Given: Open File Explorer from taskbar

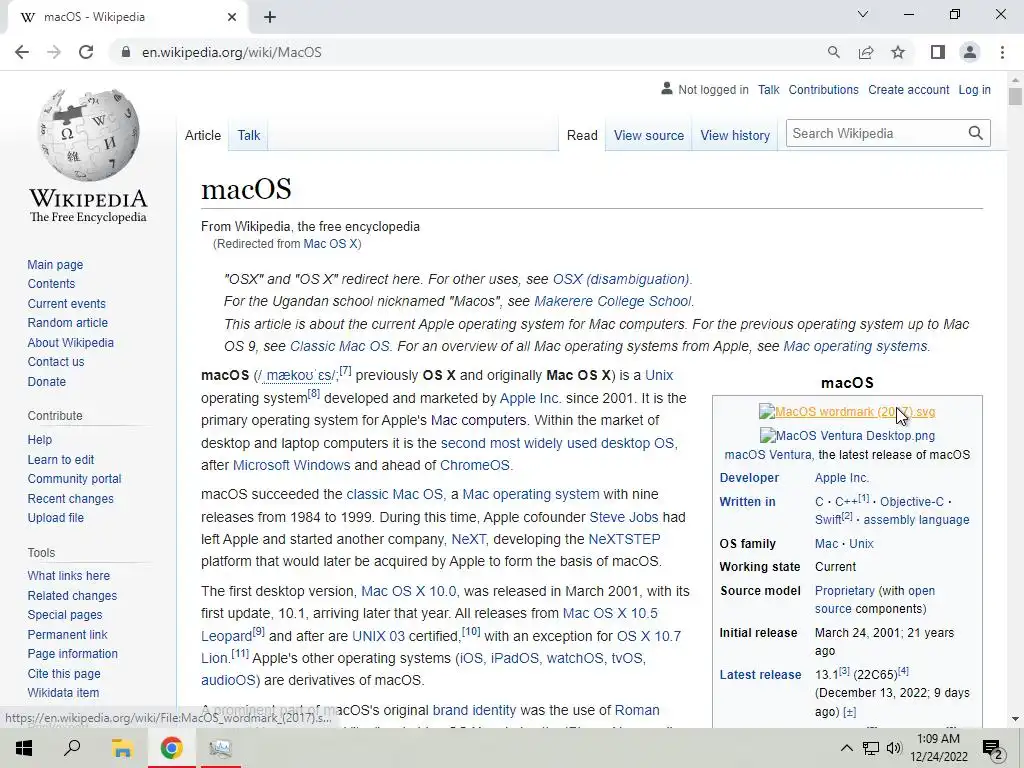Looking at the screenshot, I should point(121,748).
